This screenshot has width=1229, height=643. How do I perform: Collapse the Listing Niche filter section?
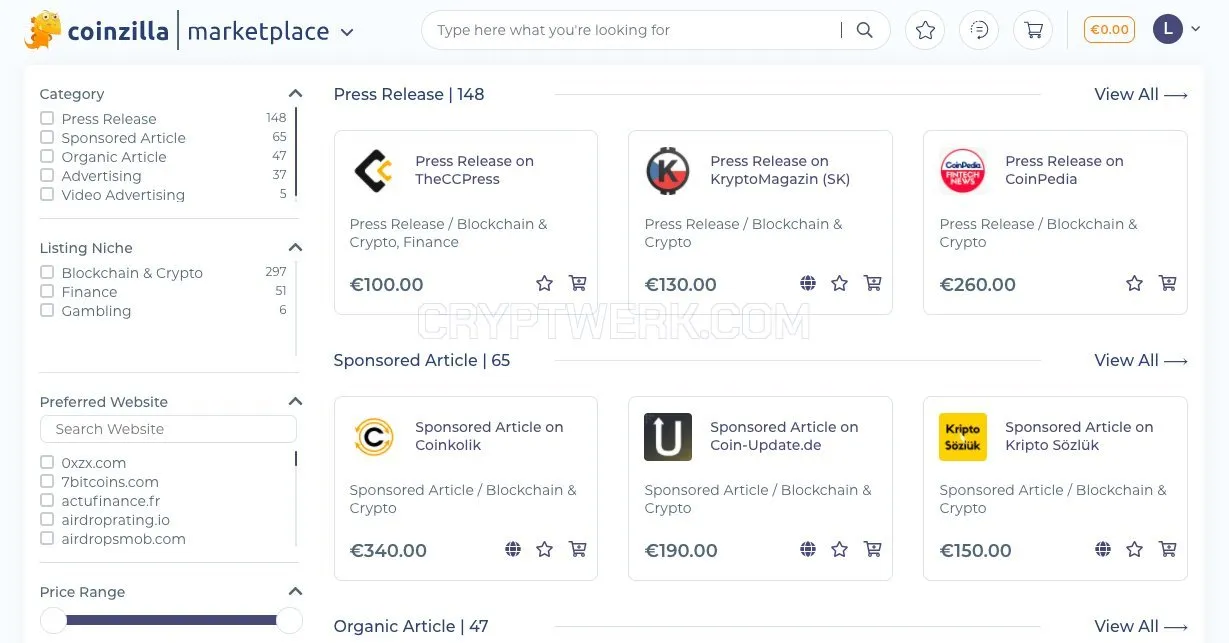pyautogui.click(x=295, y=247)
